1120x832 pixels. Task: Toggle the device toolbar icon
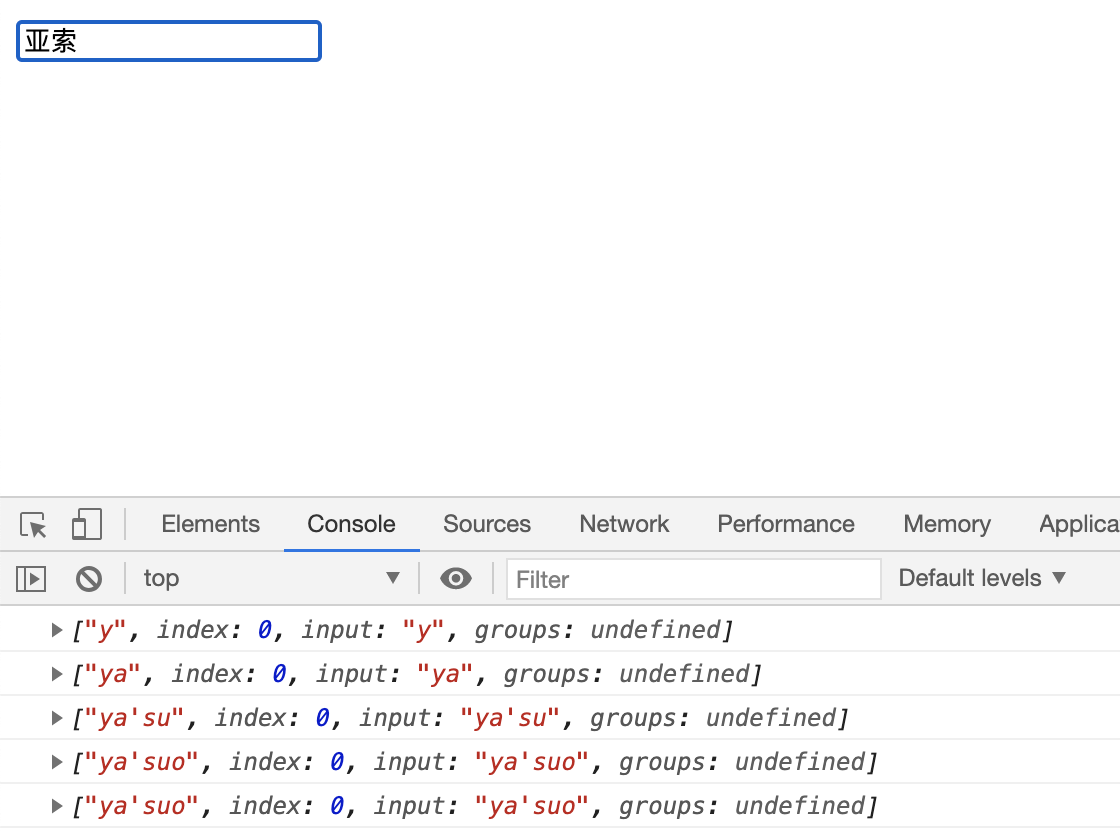[x=87, y=524]
